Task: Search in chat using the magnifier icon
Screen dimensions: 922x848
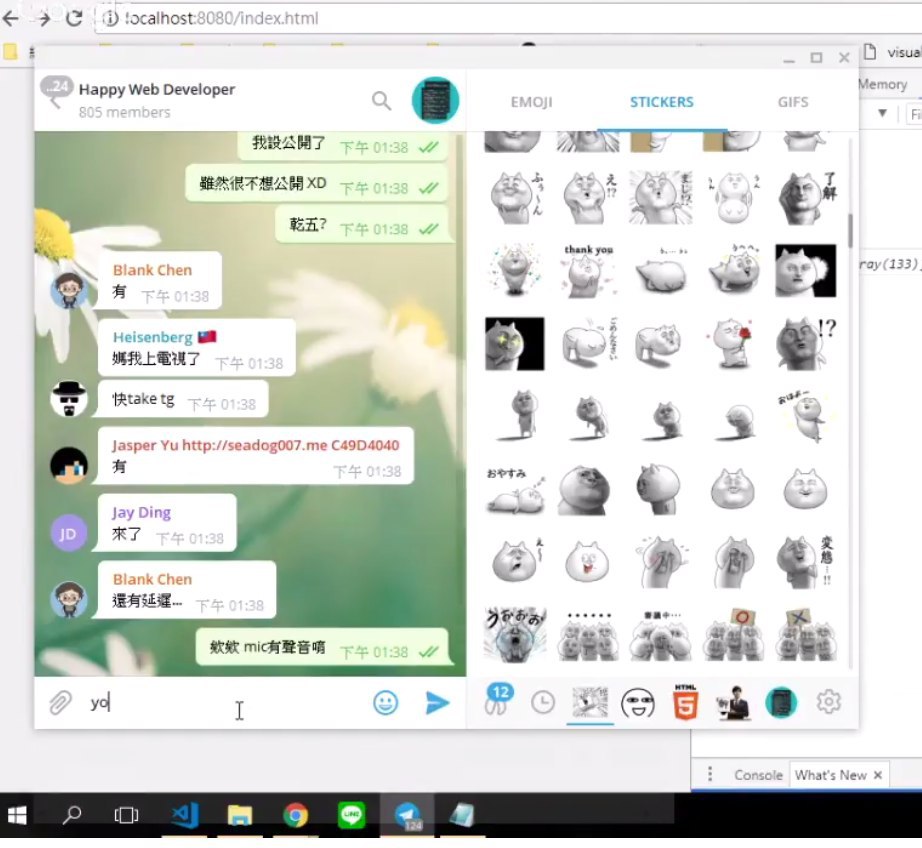Action: tap(381, 100)
